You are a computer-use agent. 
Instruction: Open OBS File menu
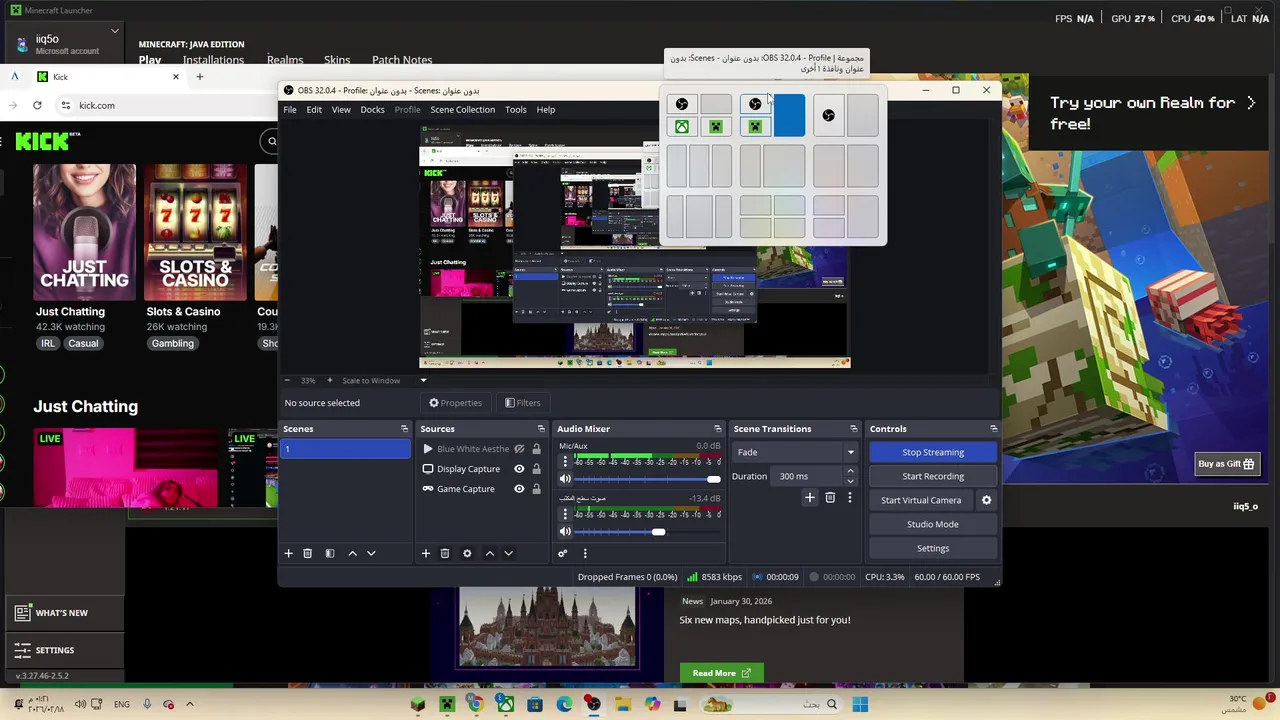pyautogui.click(x=289, y=109)
